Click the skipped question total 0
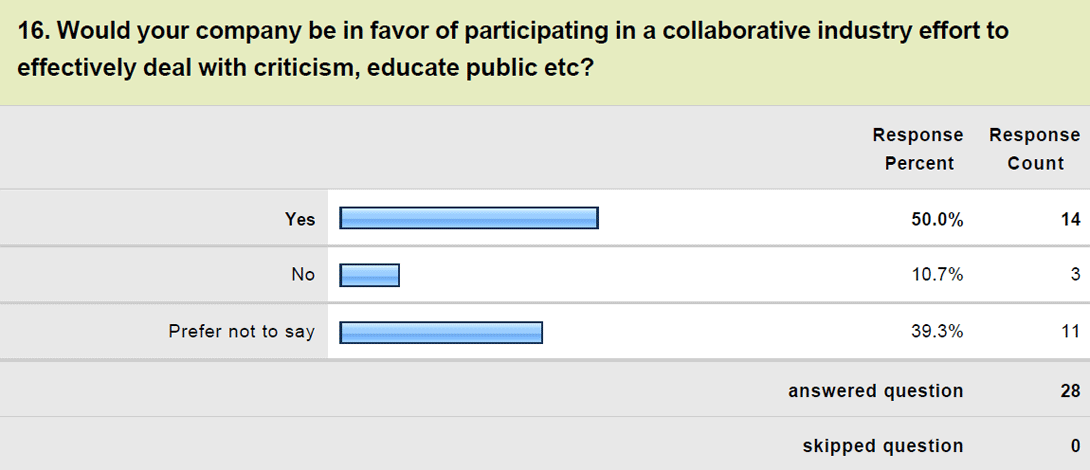1090x470 pixels. click(1075, 446)
